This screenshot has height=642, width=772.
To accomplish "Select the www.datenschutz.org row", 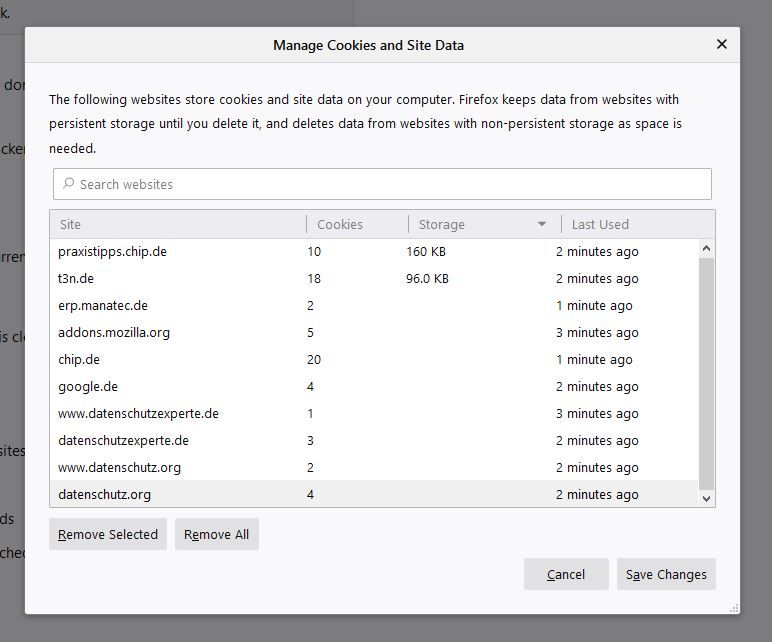I will pyautogui.click(x=374, y=468).
